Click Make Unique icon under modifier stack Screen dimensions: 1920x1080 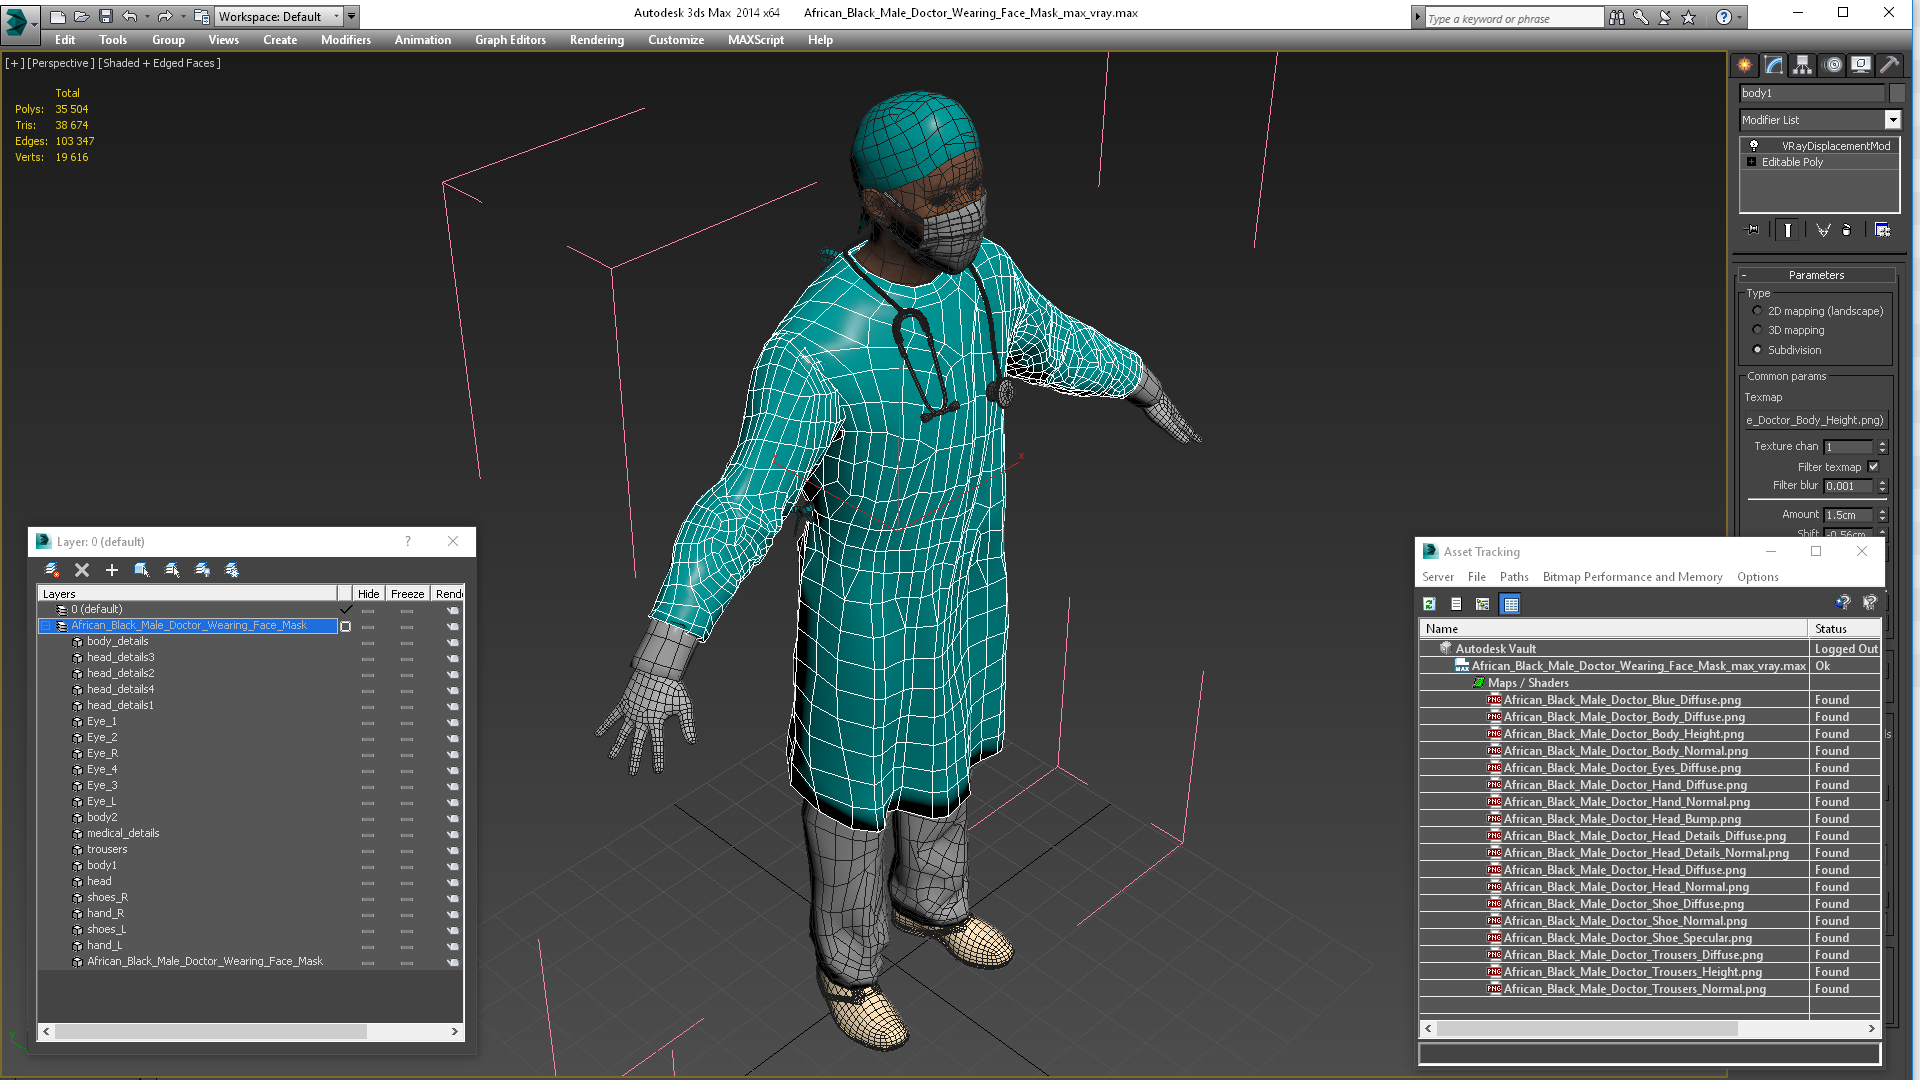click(1823, 230)
